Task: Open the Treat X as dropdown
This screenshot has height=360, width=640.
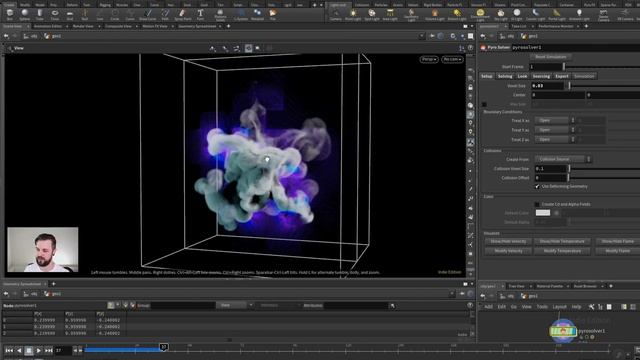Action: [554, 120]
